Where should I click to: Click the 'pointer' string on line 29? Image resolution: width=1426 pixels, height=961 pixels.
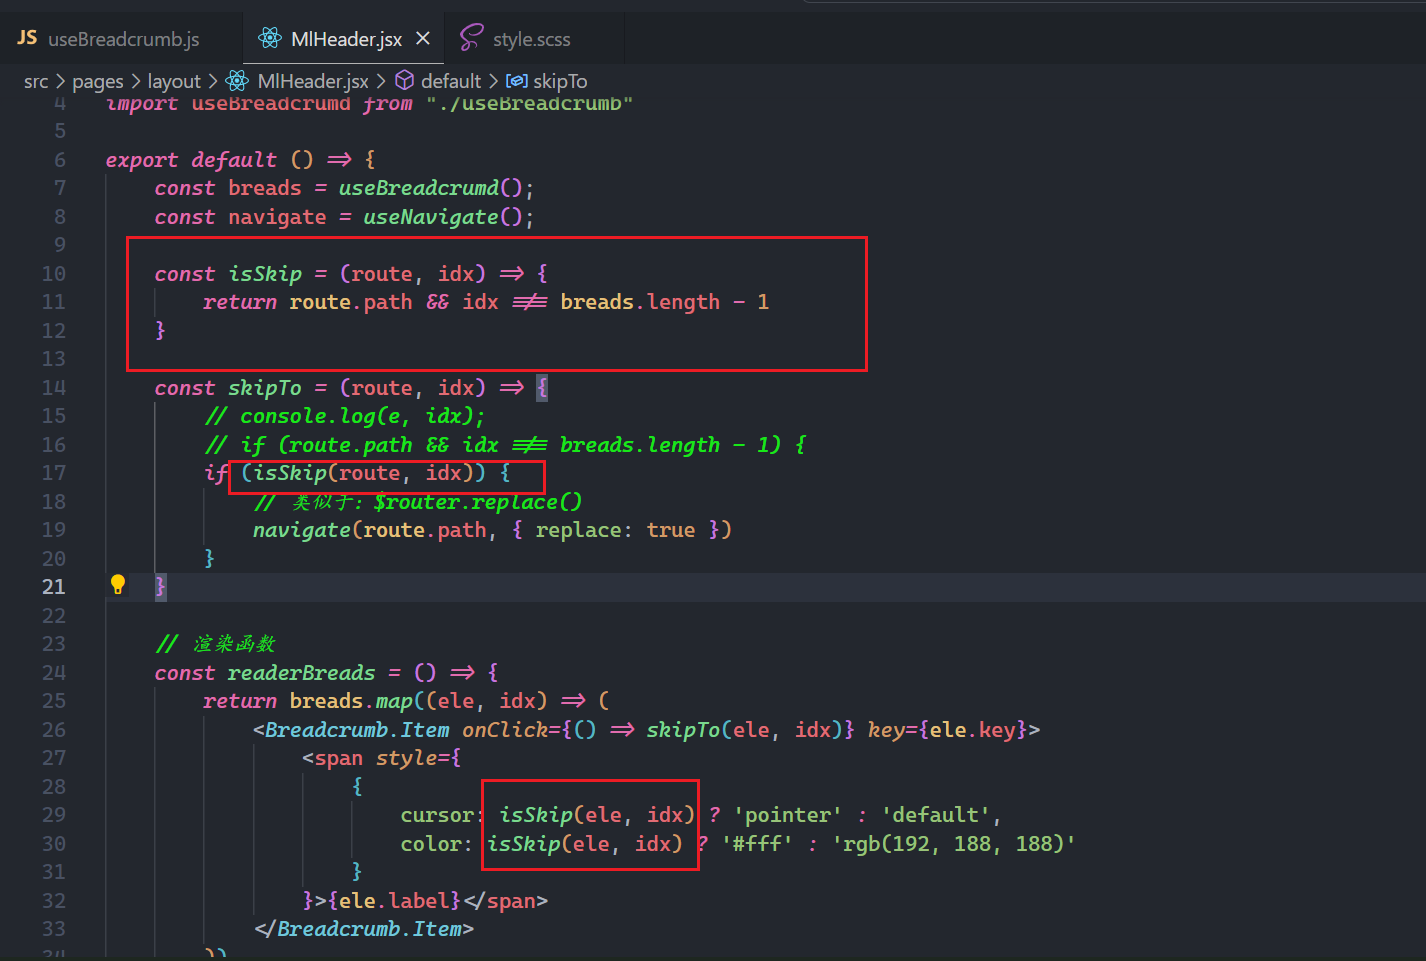pos(788,815)
